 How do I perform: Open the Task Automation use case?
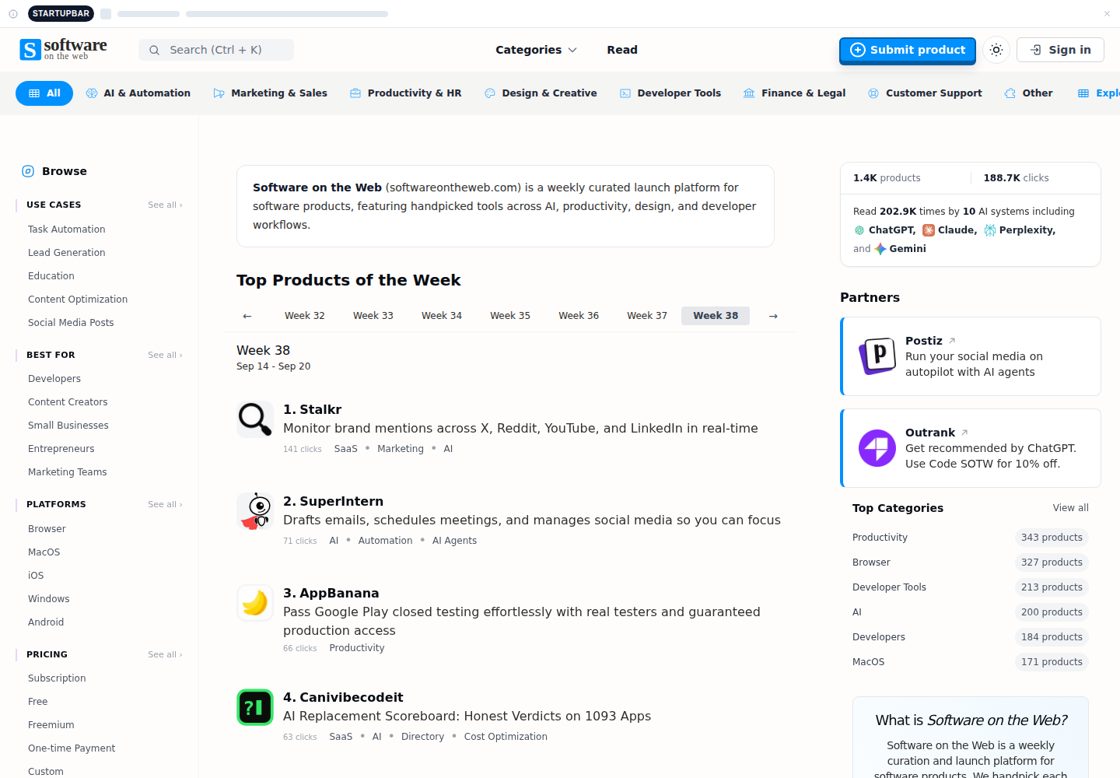click(x=66, y=229)
